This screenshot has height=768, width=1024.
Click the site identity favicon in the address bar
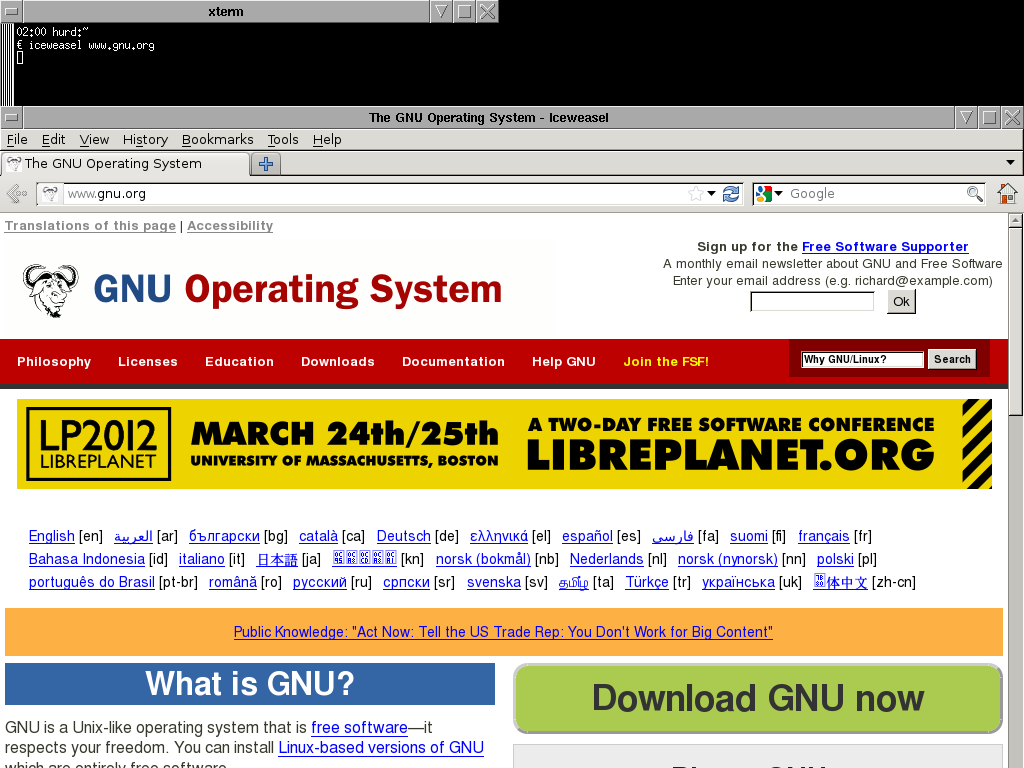point(50,194)
